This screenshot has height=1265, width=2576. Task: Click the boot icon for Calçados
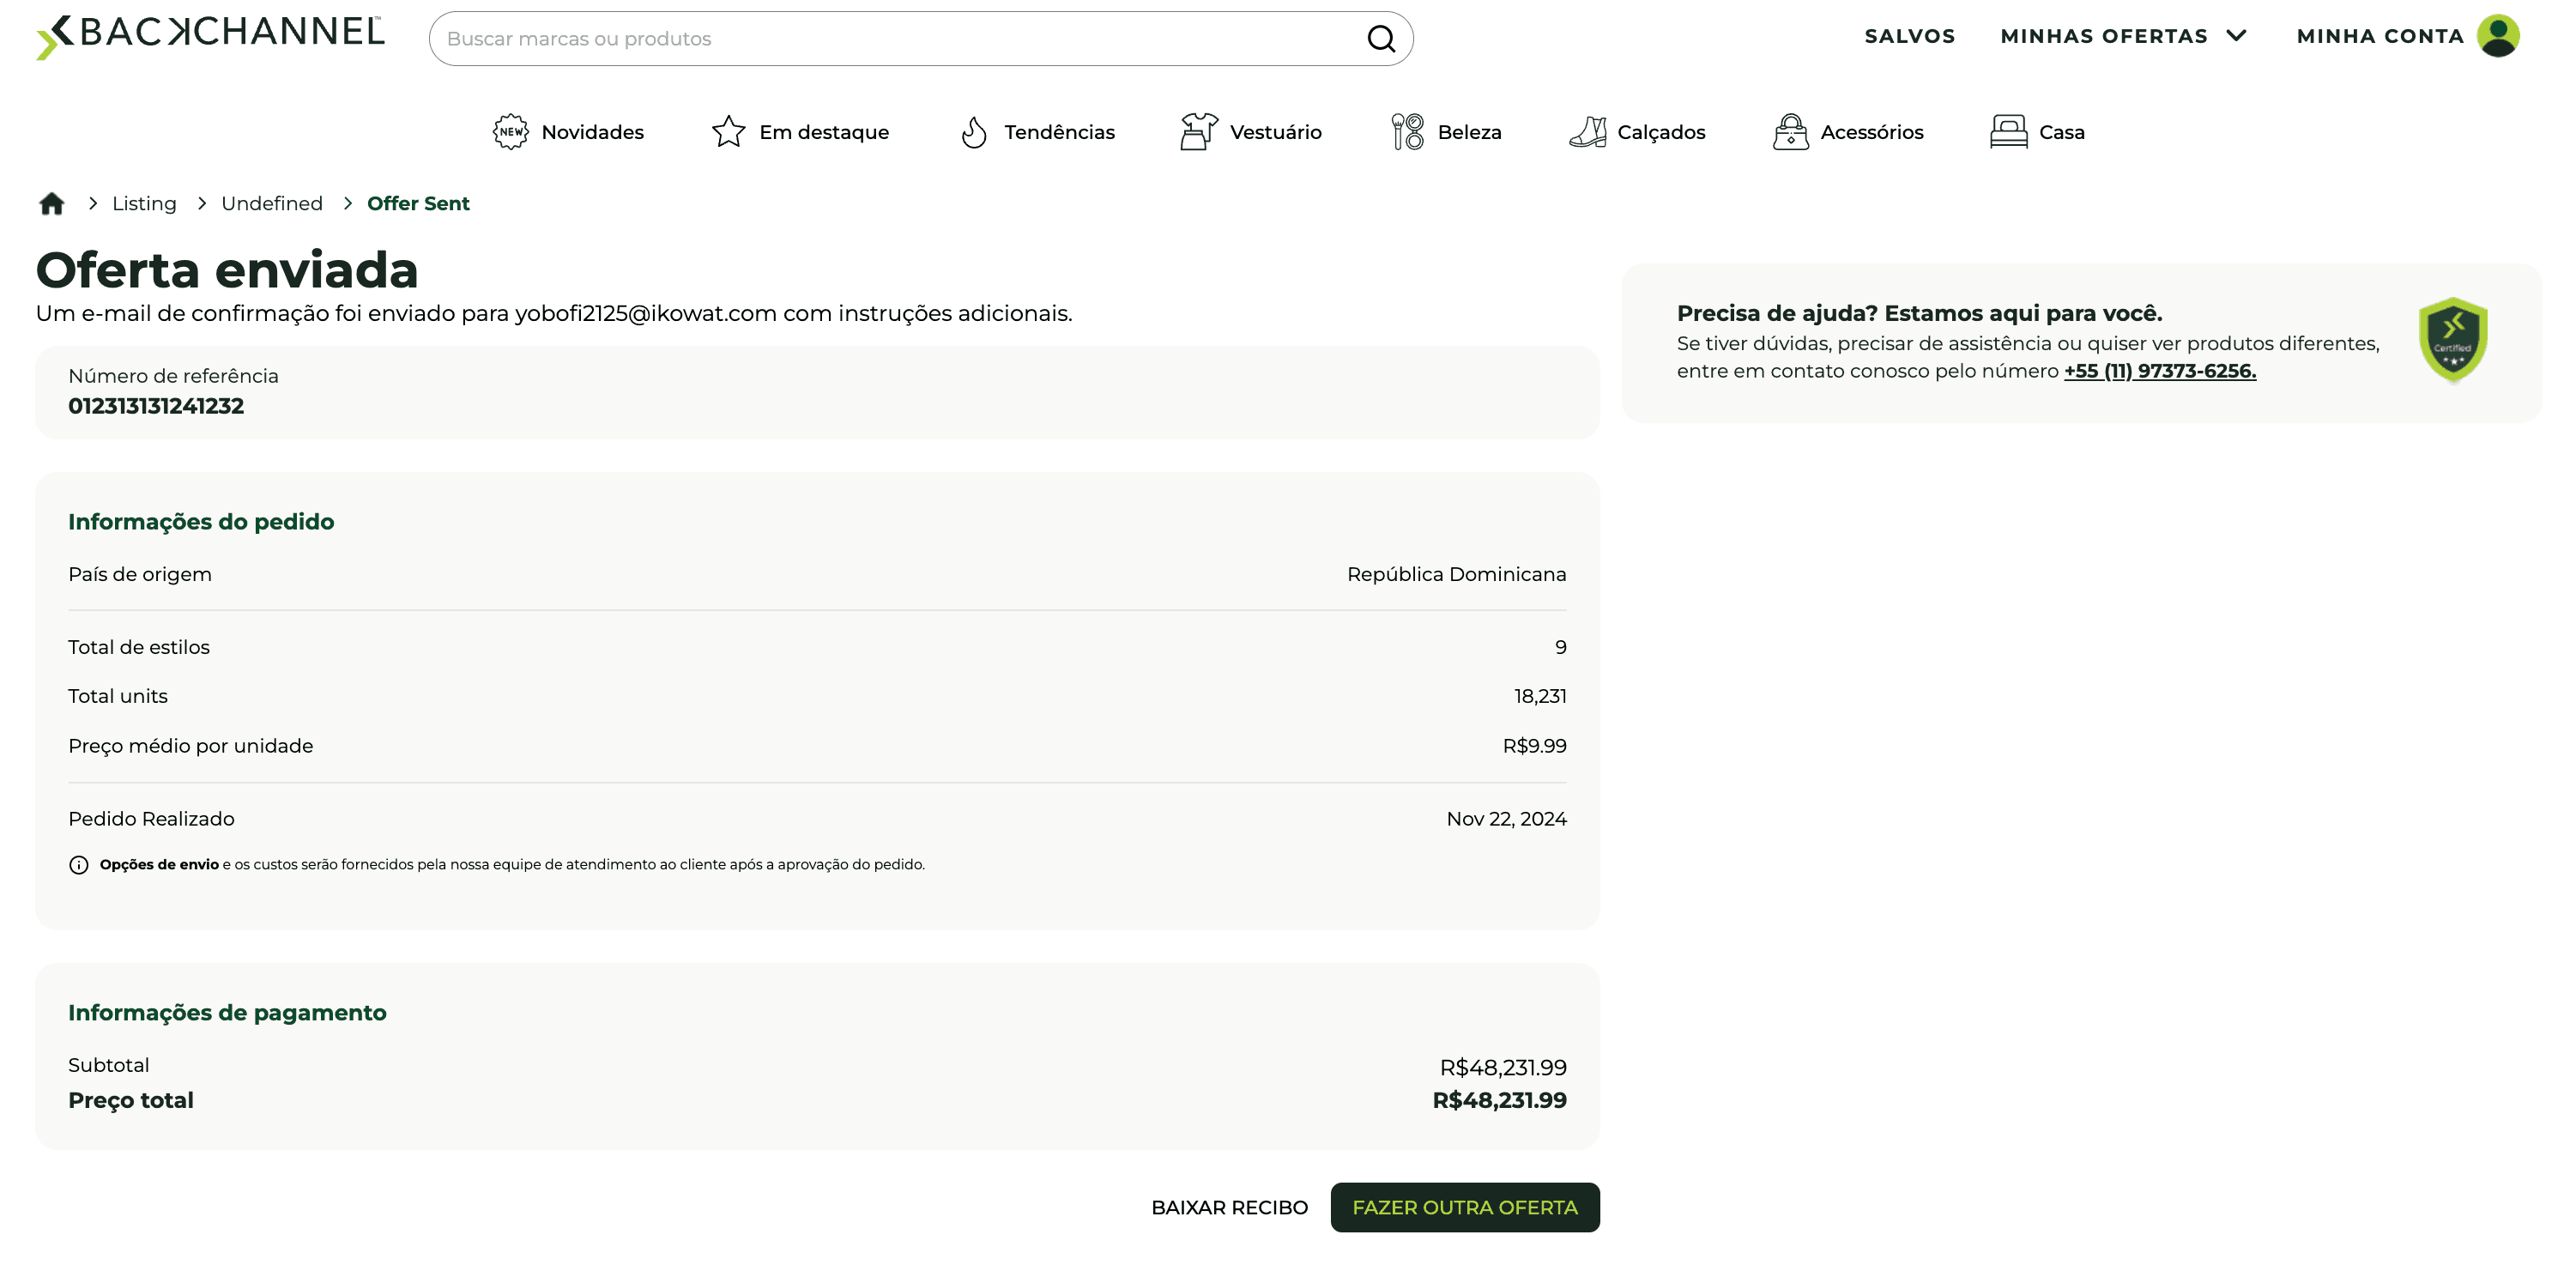tap(1587, 132)
